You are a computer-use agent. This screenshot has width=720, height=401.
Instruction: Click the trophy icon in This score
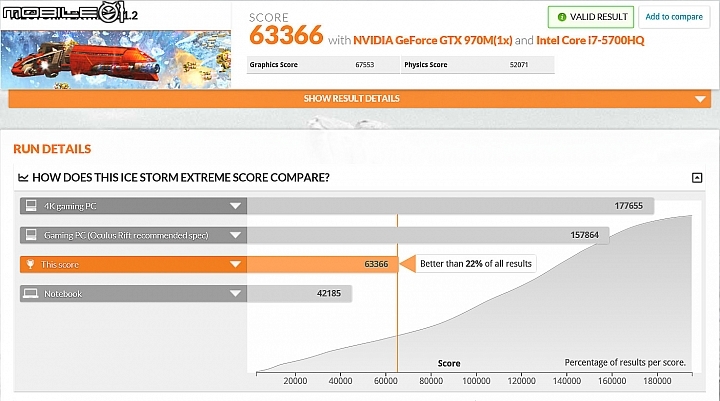[x=30, y=265]
